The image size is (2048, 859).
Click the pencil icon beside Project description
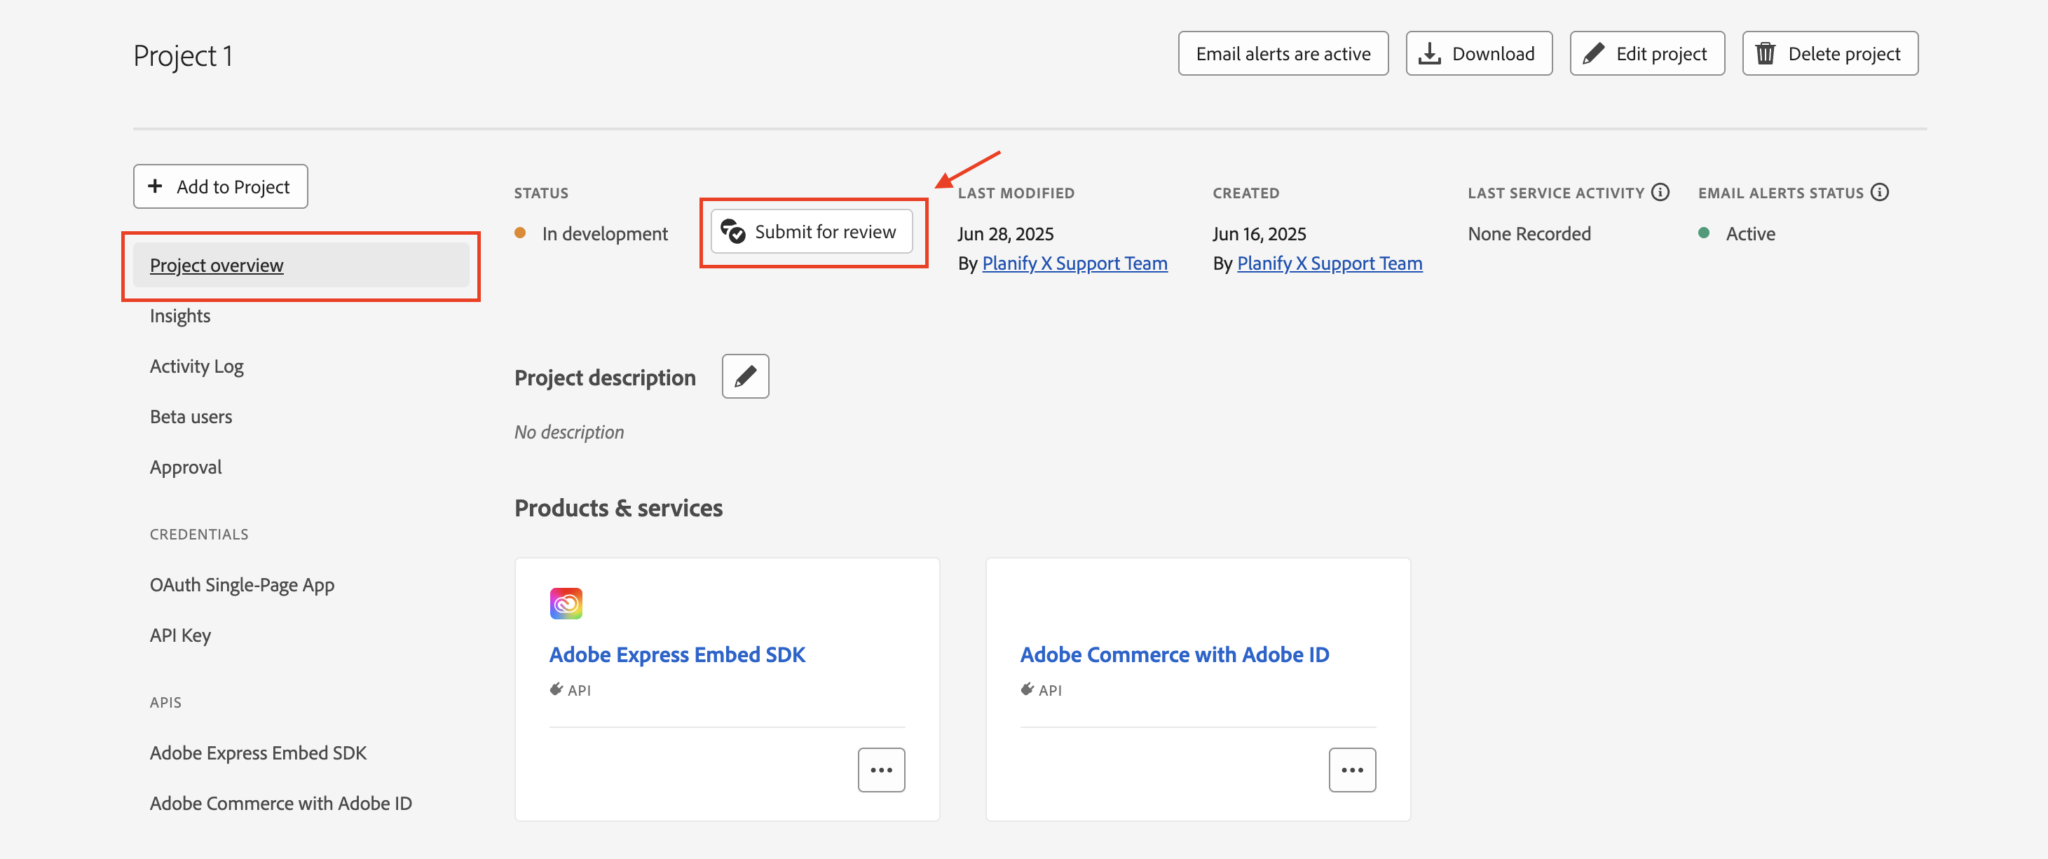(x=745, y=376)
